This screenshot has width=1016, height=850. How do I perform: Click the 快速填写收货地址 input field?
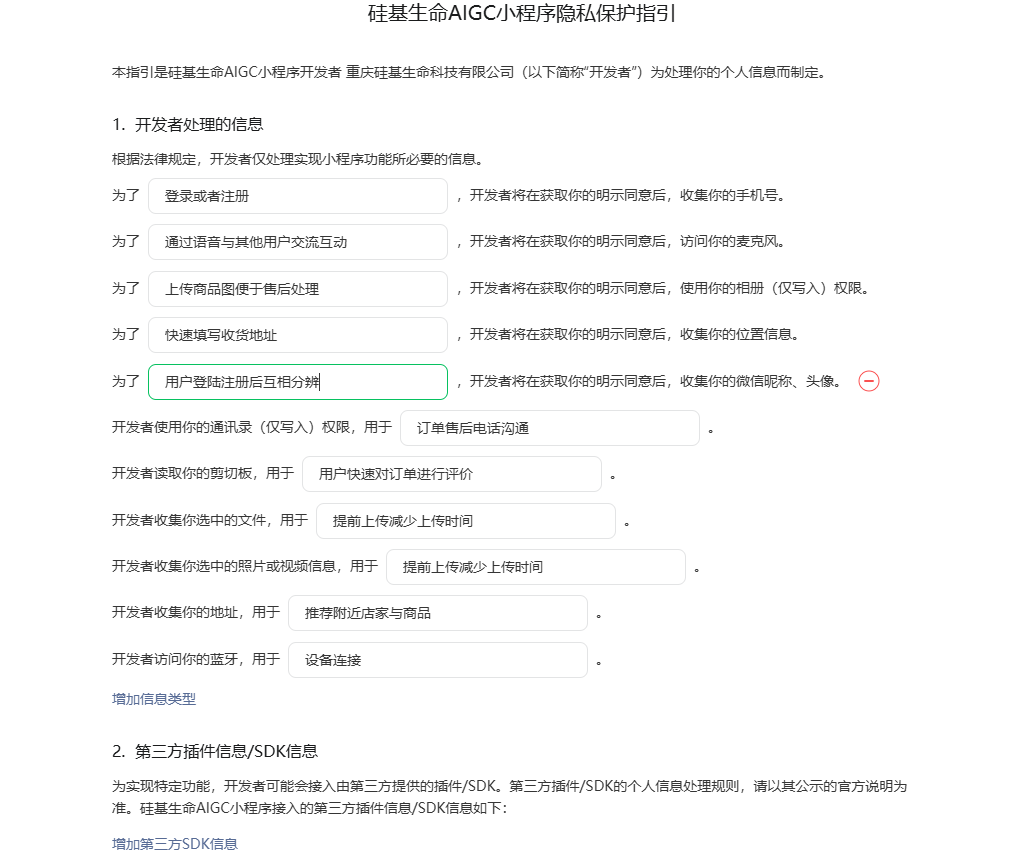(x=297, y=334)
